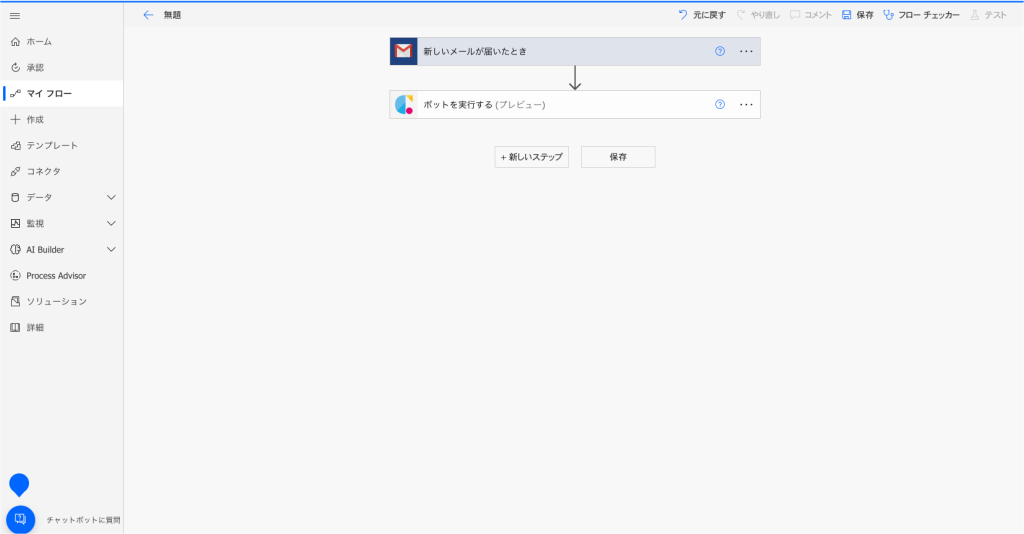The width and height of the screenshot is (1024, 534).
Task: Click the ソリューション icon
Action: click(16, 302)
